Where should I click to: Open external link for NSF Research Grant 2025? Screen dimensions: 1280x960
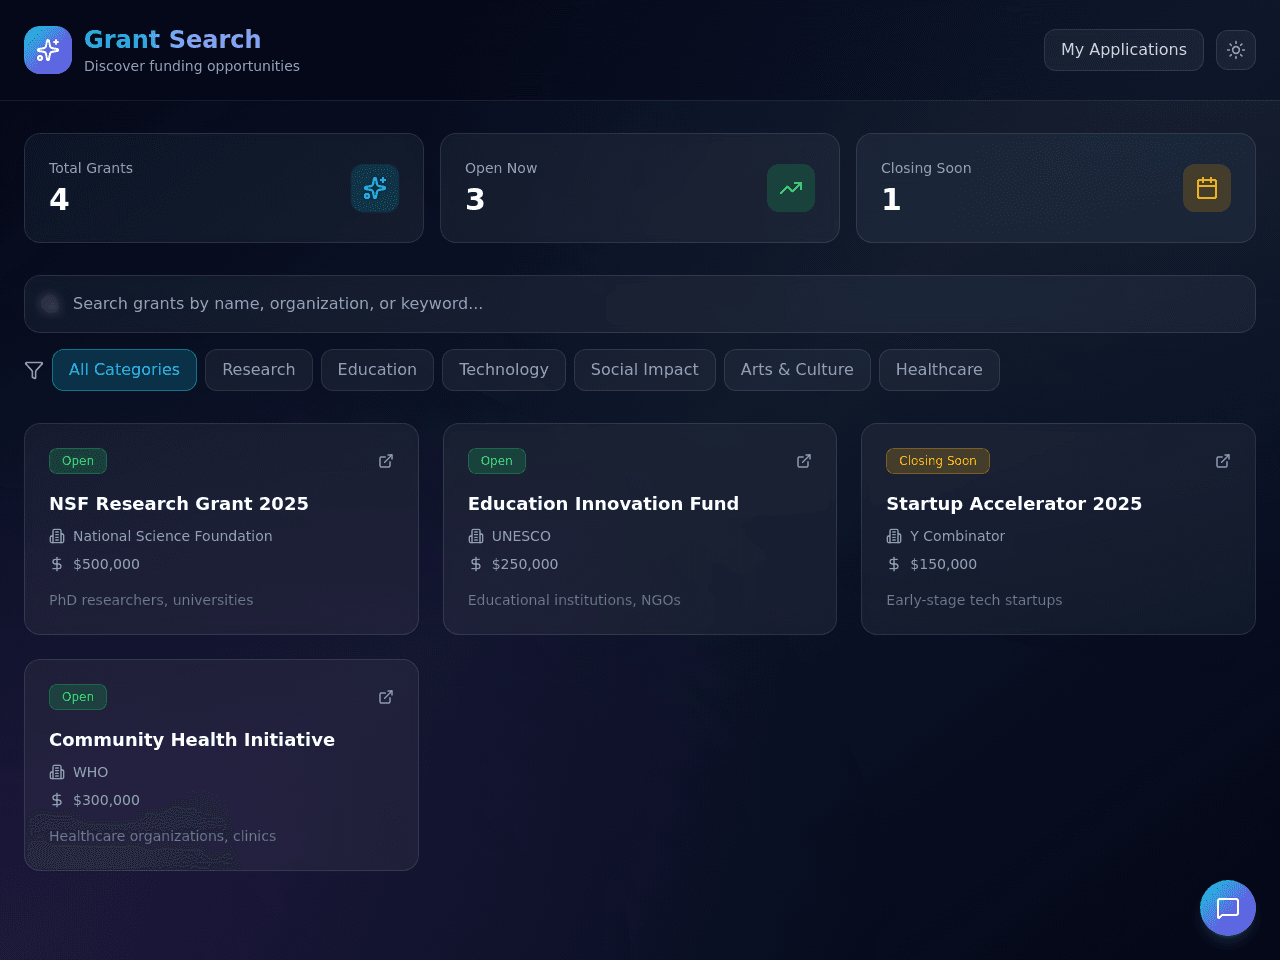click(386, 461)
